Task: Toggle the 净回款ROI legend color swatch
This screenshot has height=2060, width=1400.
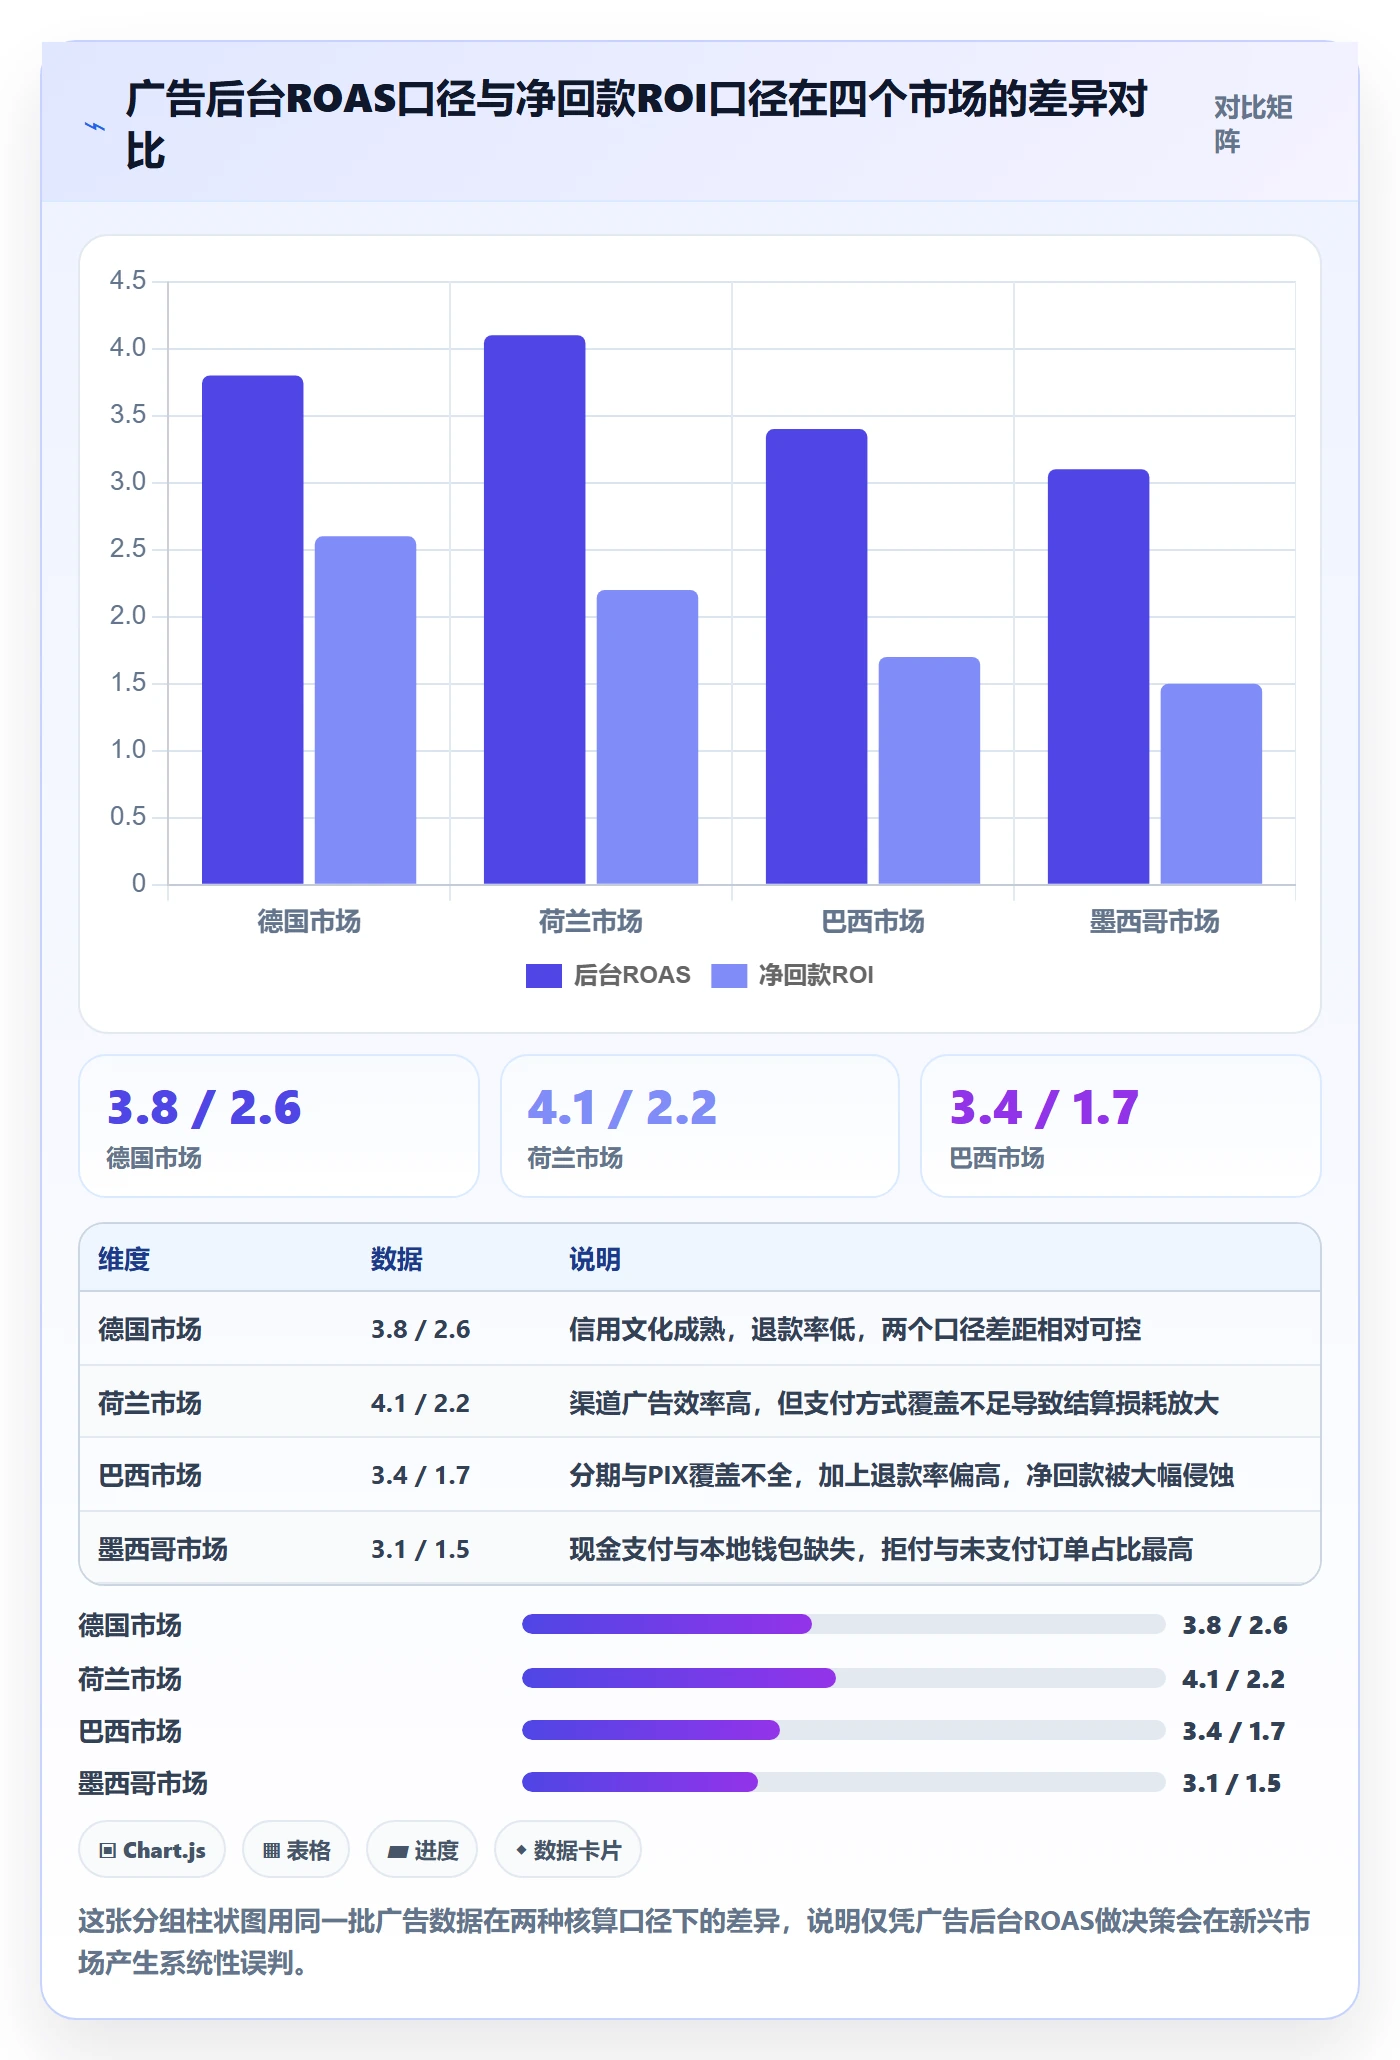Action: coord(729,976)
